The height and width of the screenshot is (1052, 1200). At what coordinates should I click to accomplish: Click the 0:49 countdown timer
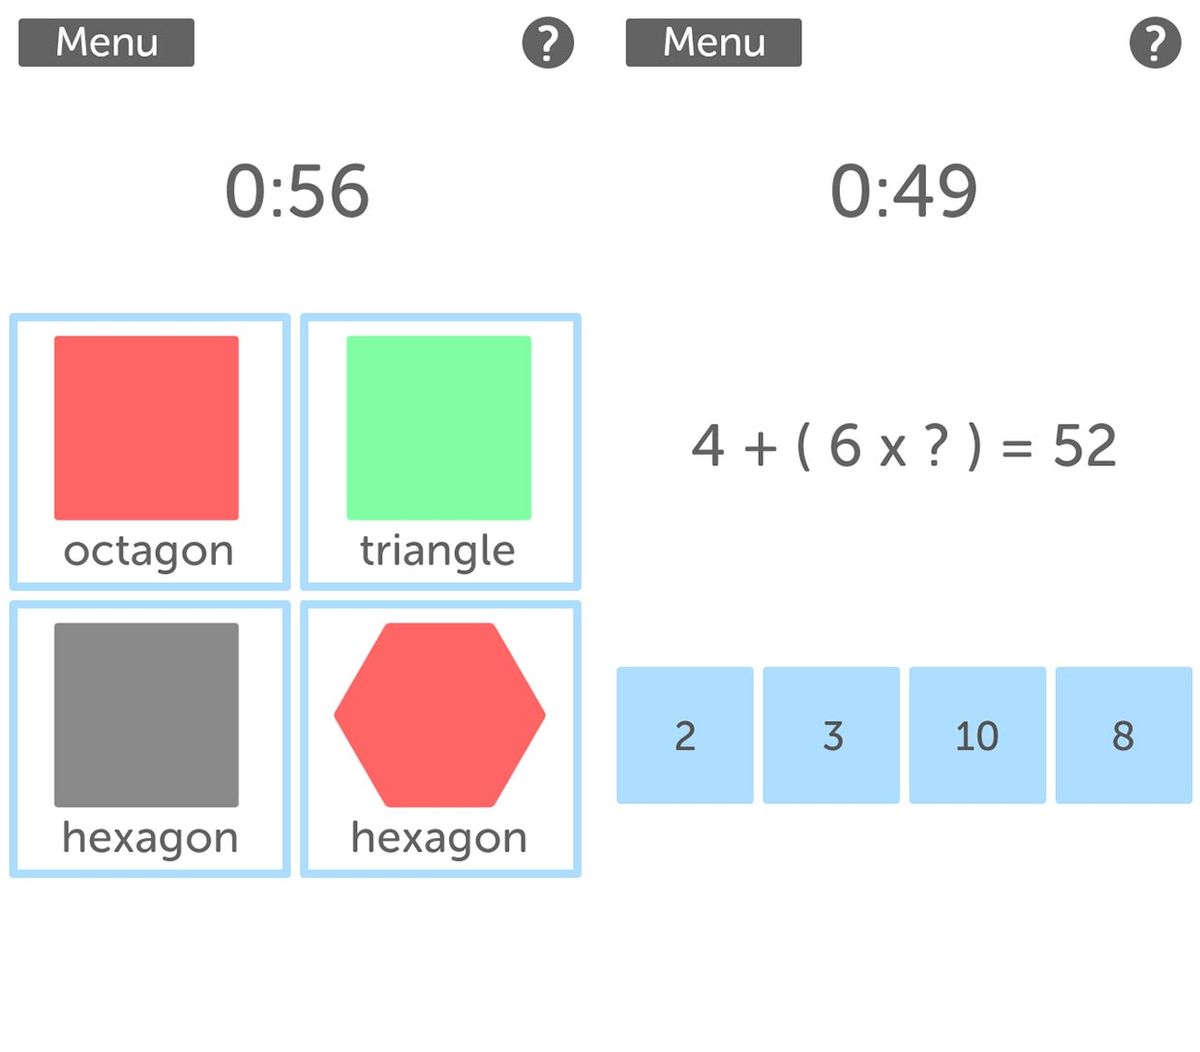(x=904, y=191)
